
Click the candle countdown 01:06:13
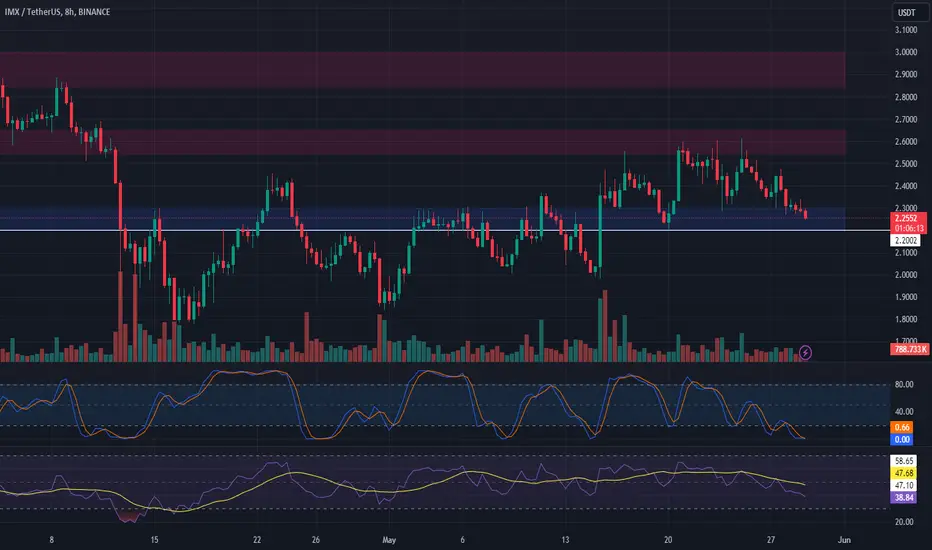[x=908, y=228]
